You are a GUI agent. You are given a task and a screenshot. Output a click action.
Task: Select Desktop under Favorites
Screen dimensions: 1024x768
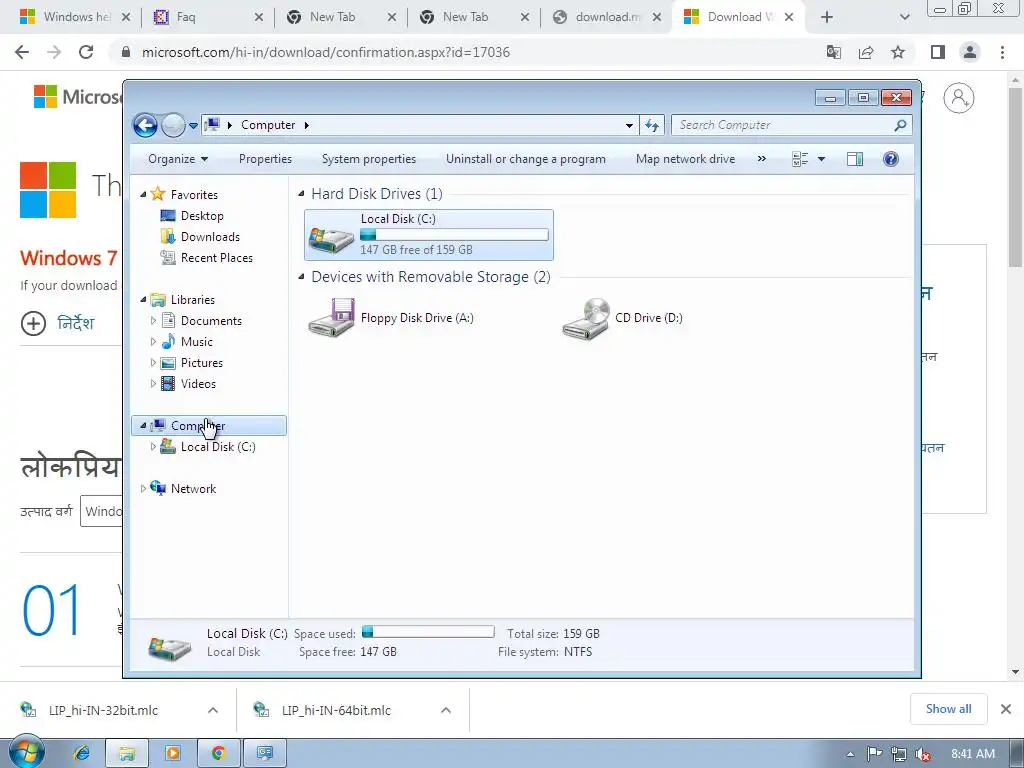pos(202,216)
